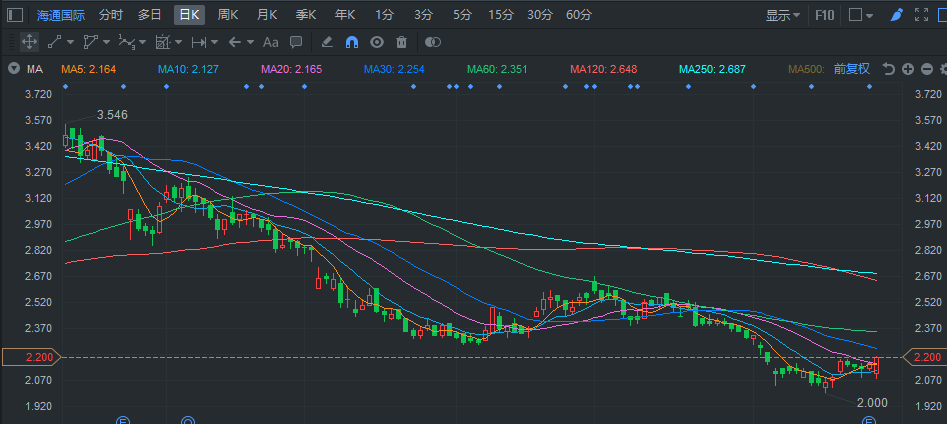Select the 30分 timeframe

(539, 15)
